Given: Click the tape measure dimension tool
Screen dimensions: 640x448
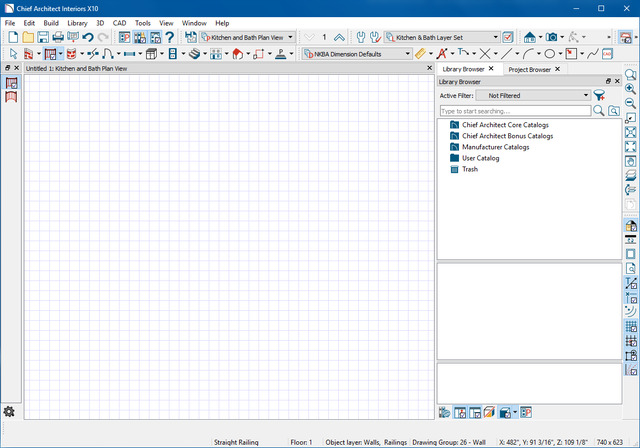Looking at the screenshot, I should [x=421, y=53].
